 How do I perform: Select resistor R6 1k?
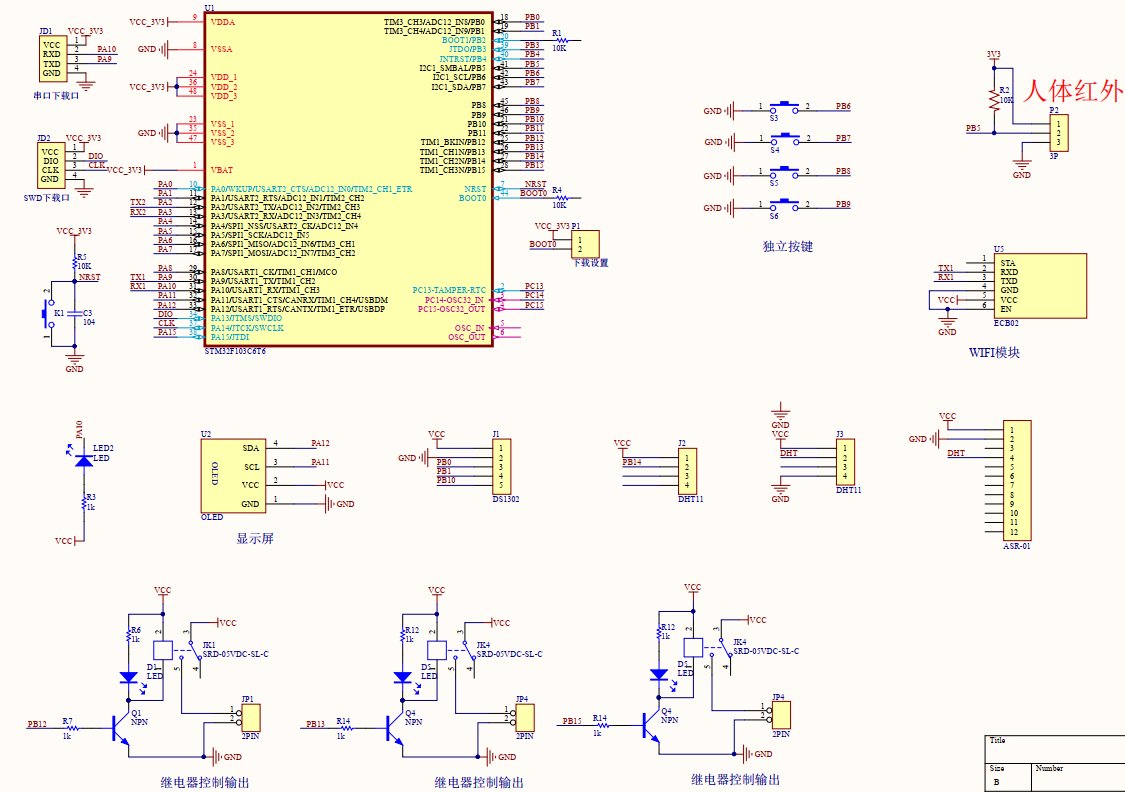coord(130,636)
